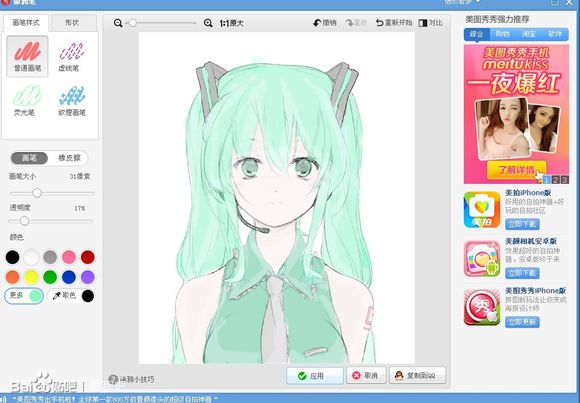The height and width of the screenshot is (403, 580).
Task: Click the compare (对比) button
Action: (431, 23)
